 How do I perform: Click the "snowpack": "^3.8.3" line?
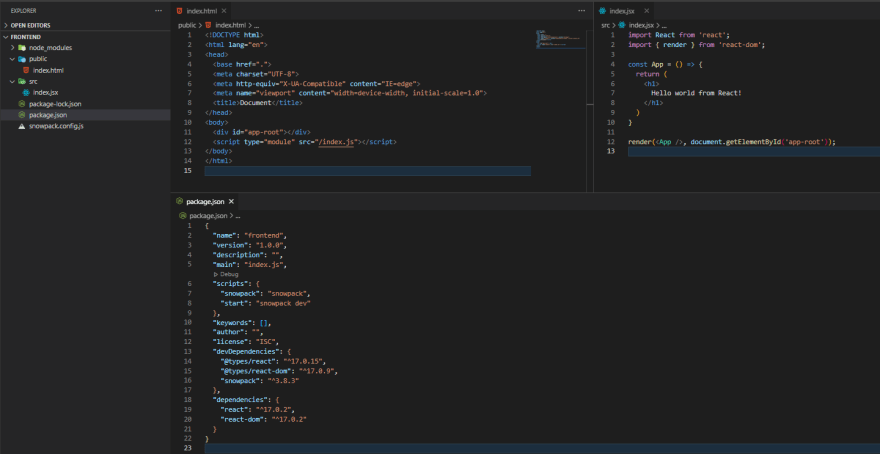(x=260, y=382)
